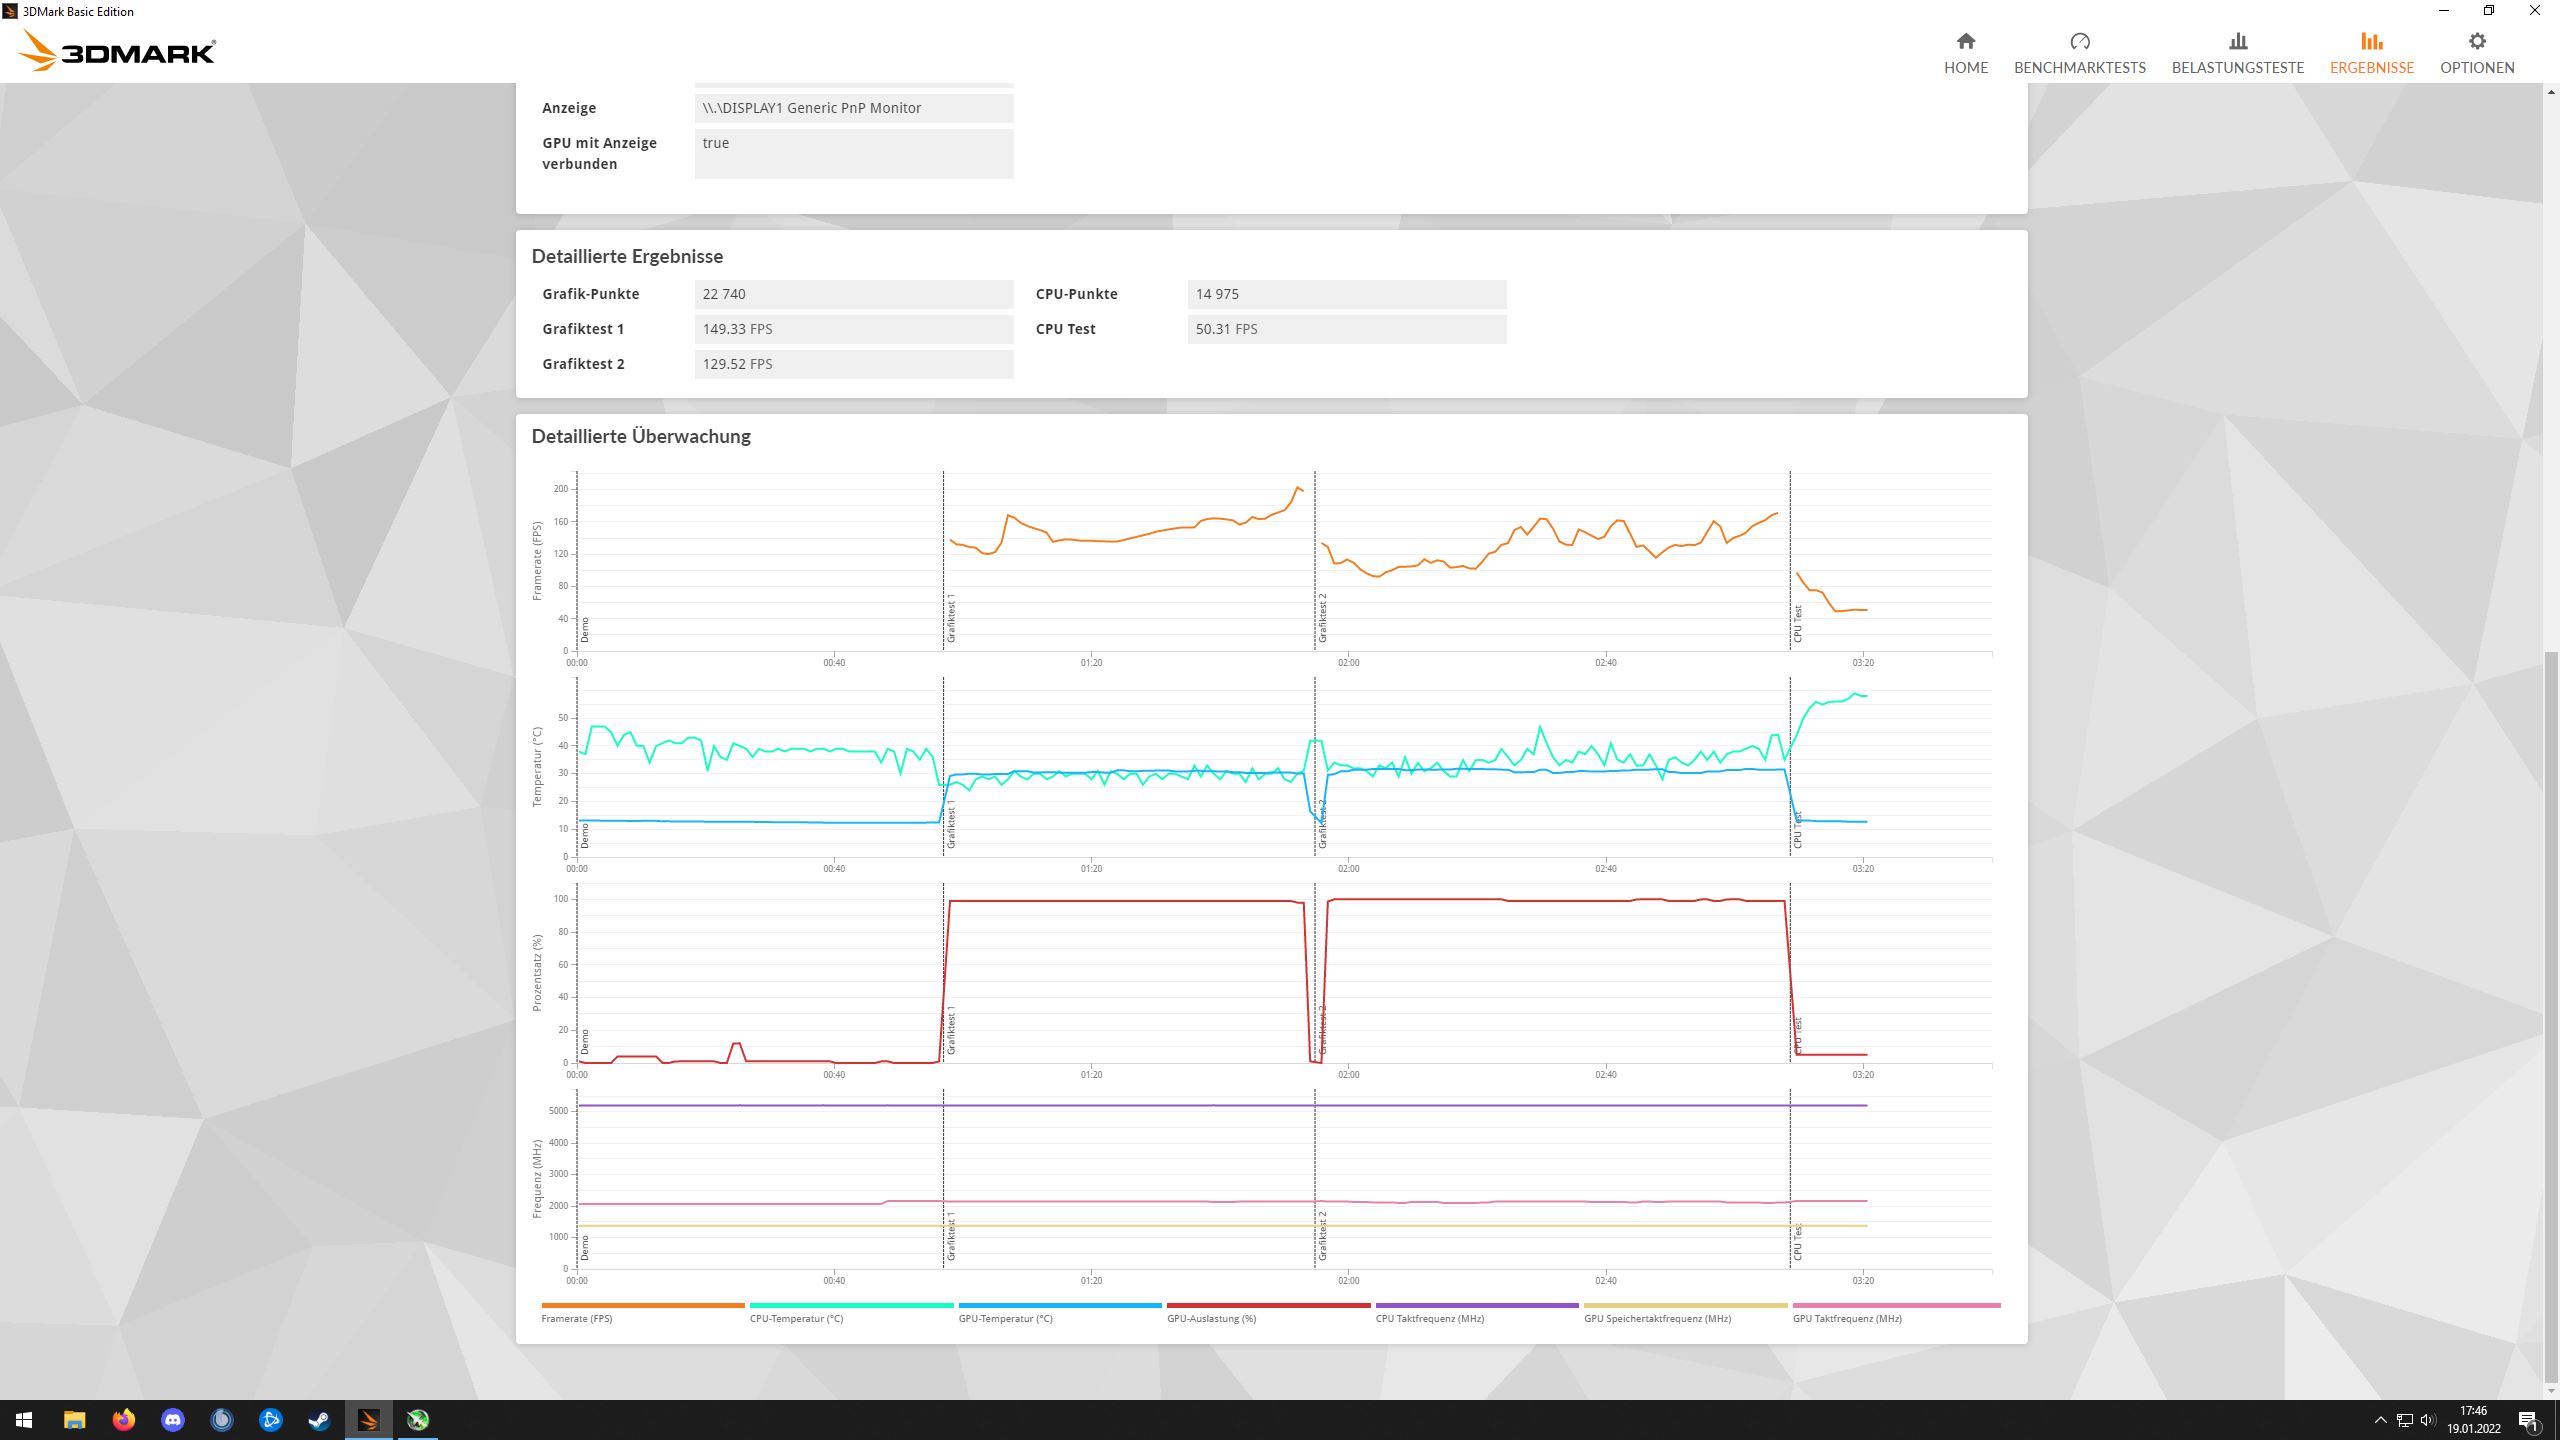Open Discord from the taskbar
The width and height of the screenshot is (2560, 1440).
172,1419
